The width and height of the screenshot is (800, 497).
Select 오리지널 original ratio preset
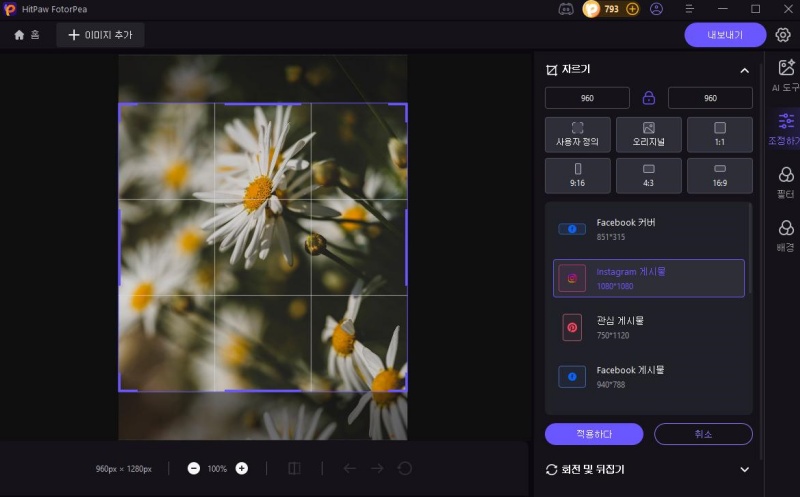[648, 135]
